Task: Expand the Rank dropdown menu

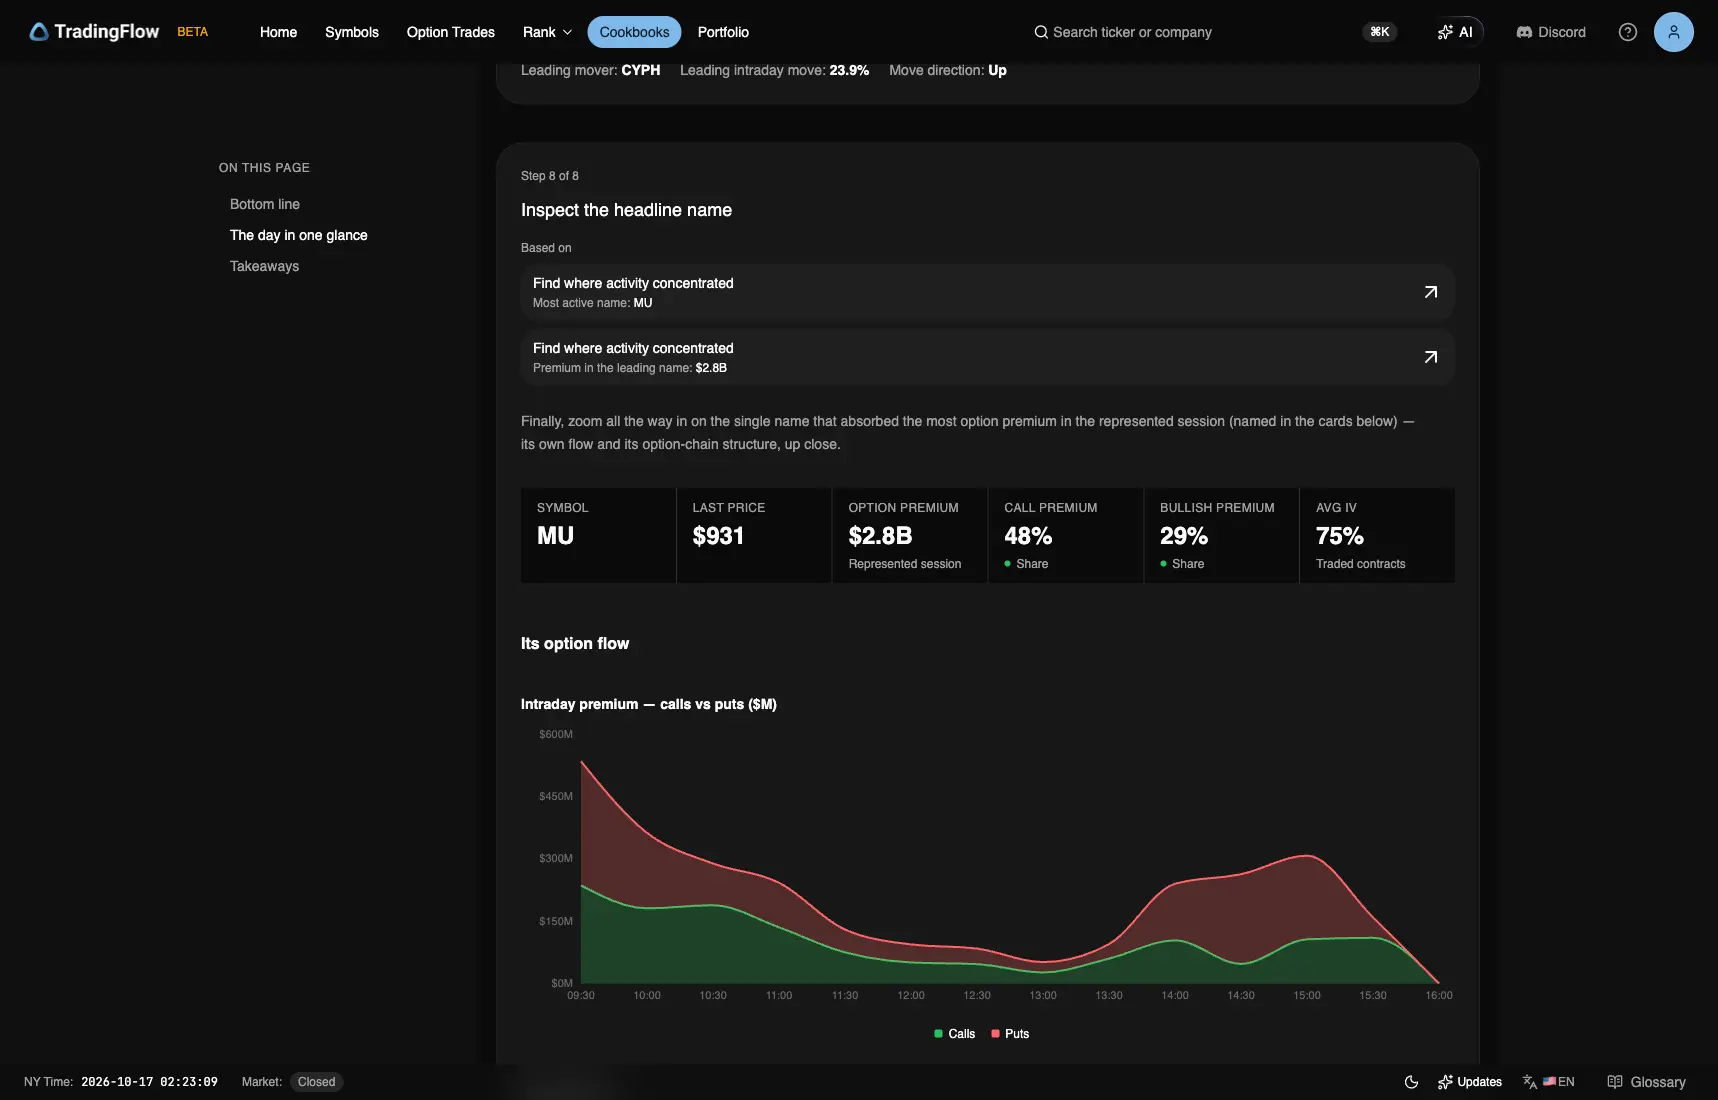Action: pos(548,32)
